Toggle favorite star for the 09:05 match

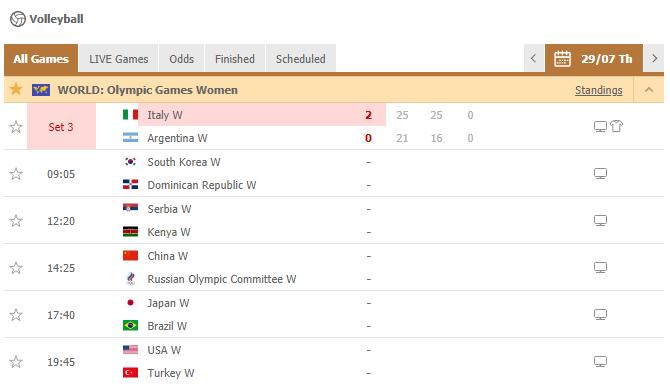[x=16, y=174]
